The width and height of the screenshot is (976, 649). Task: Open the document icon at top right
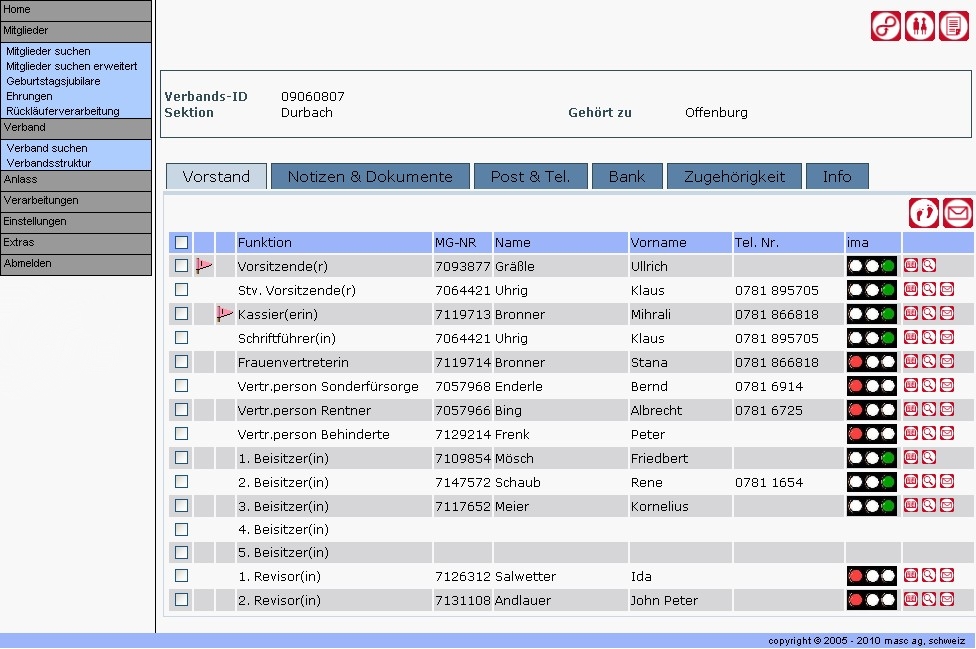point(954,26)
